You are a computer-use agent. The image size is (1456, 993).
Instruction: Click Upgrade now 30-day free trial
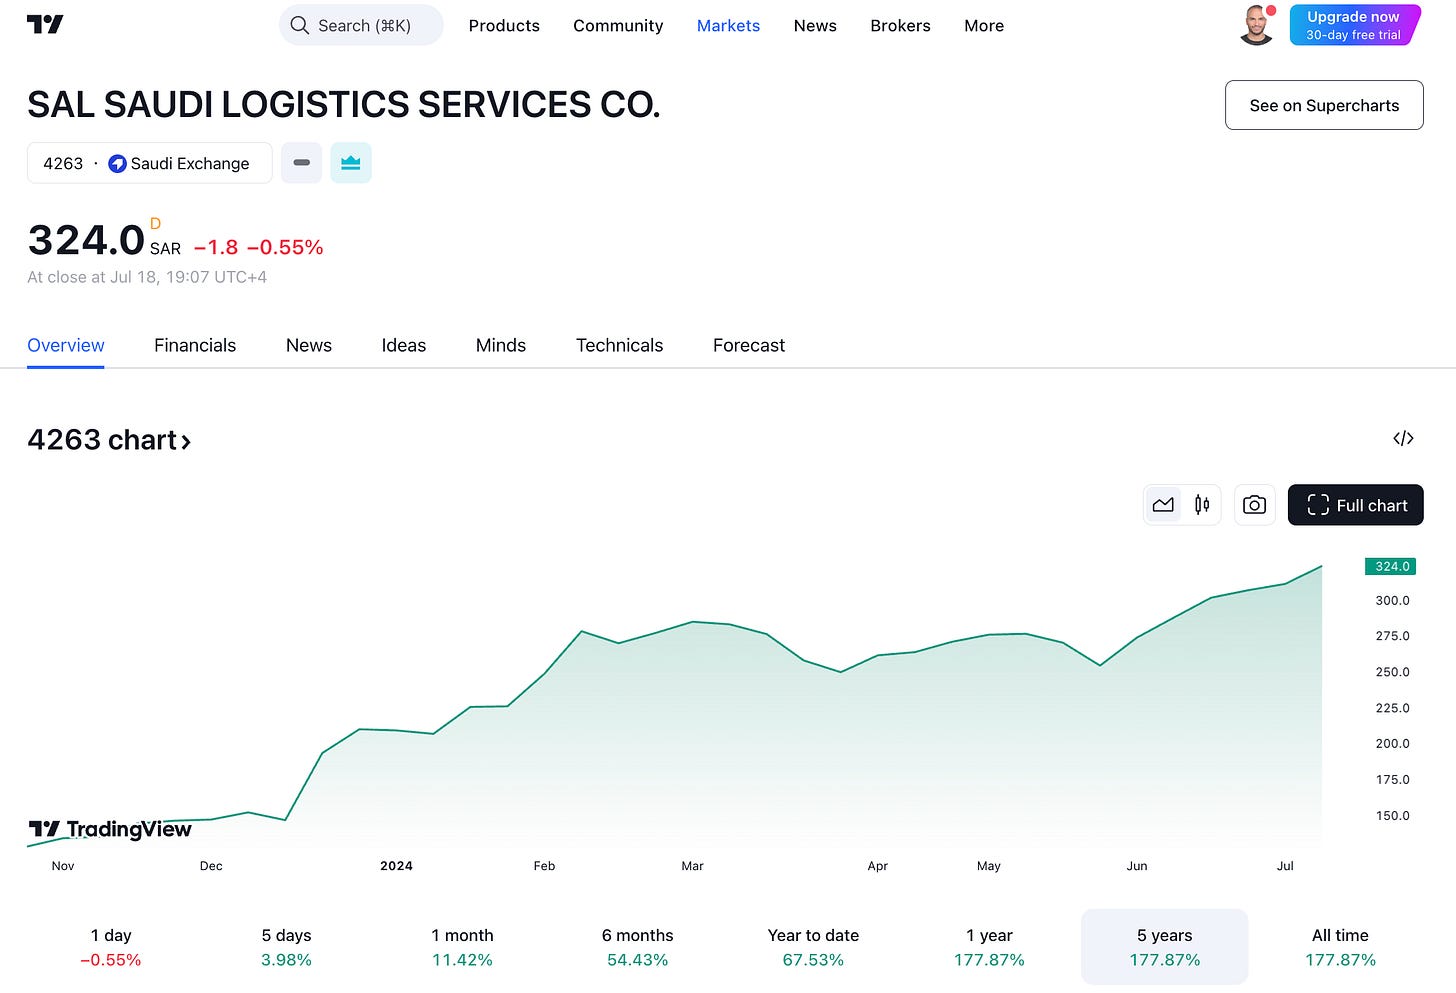point(1354,25)
